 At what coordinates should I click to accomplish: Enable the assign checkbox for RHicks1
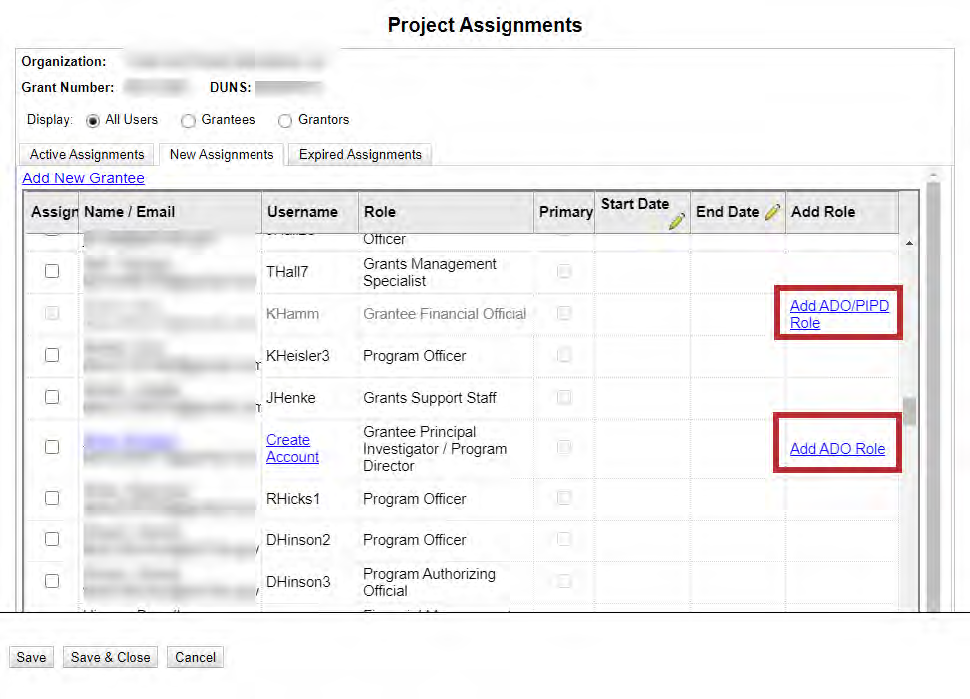(52, 499)
